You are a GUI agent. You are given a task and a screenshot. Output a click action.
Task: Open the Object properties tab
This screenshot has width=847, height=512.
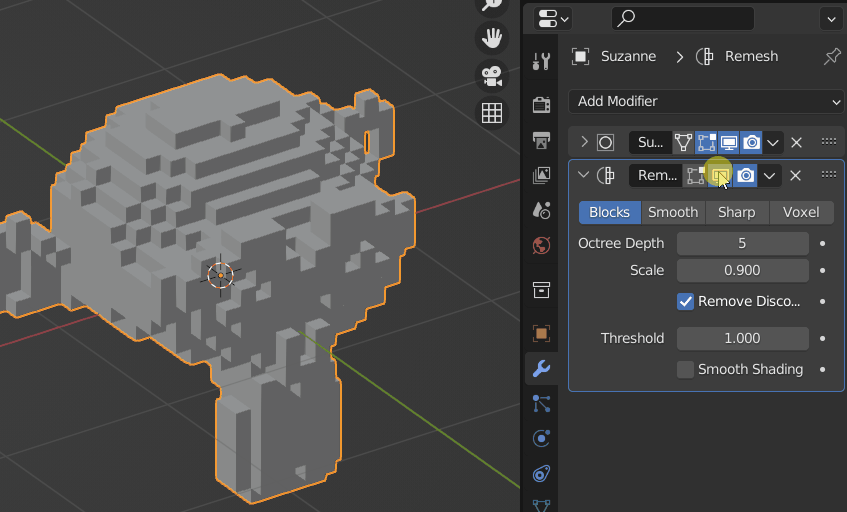click(541, 333)
